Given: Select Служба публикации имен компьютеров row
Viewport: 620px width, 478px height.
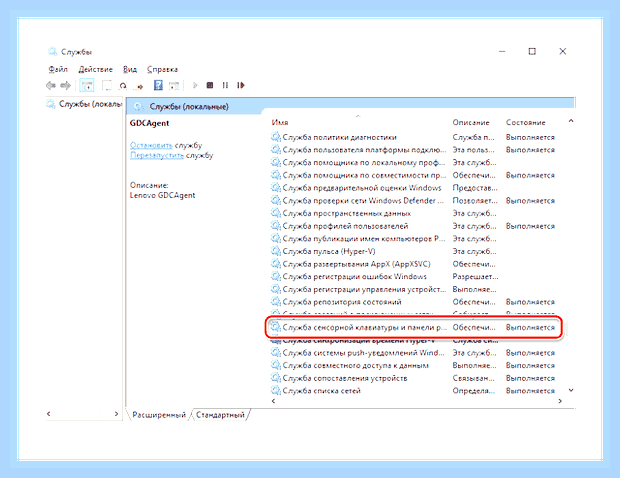Looking at the screenshot, I should (413, 238).
